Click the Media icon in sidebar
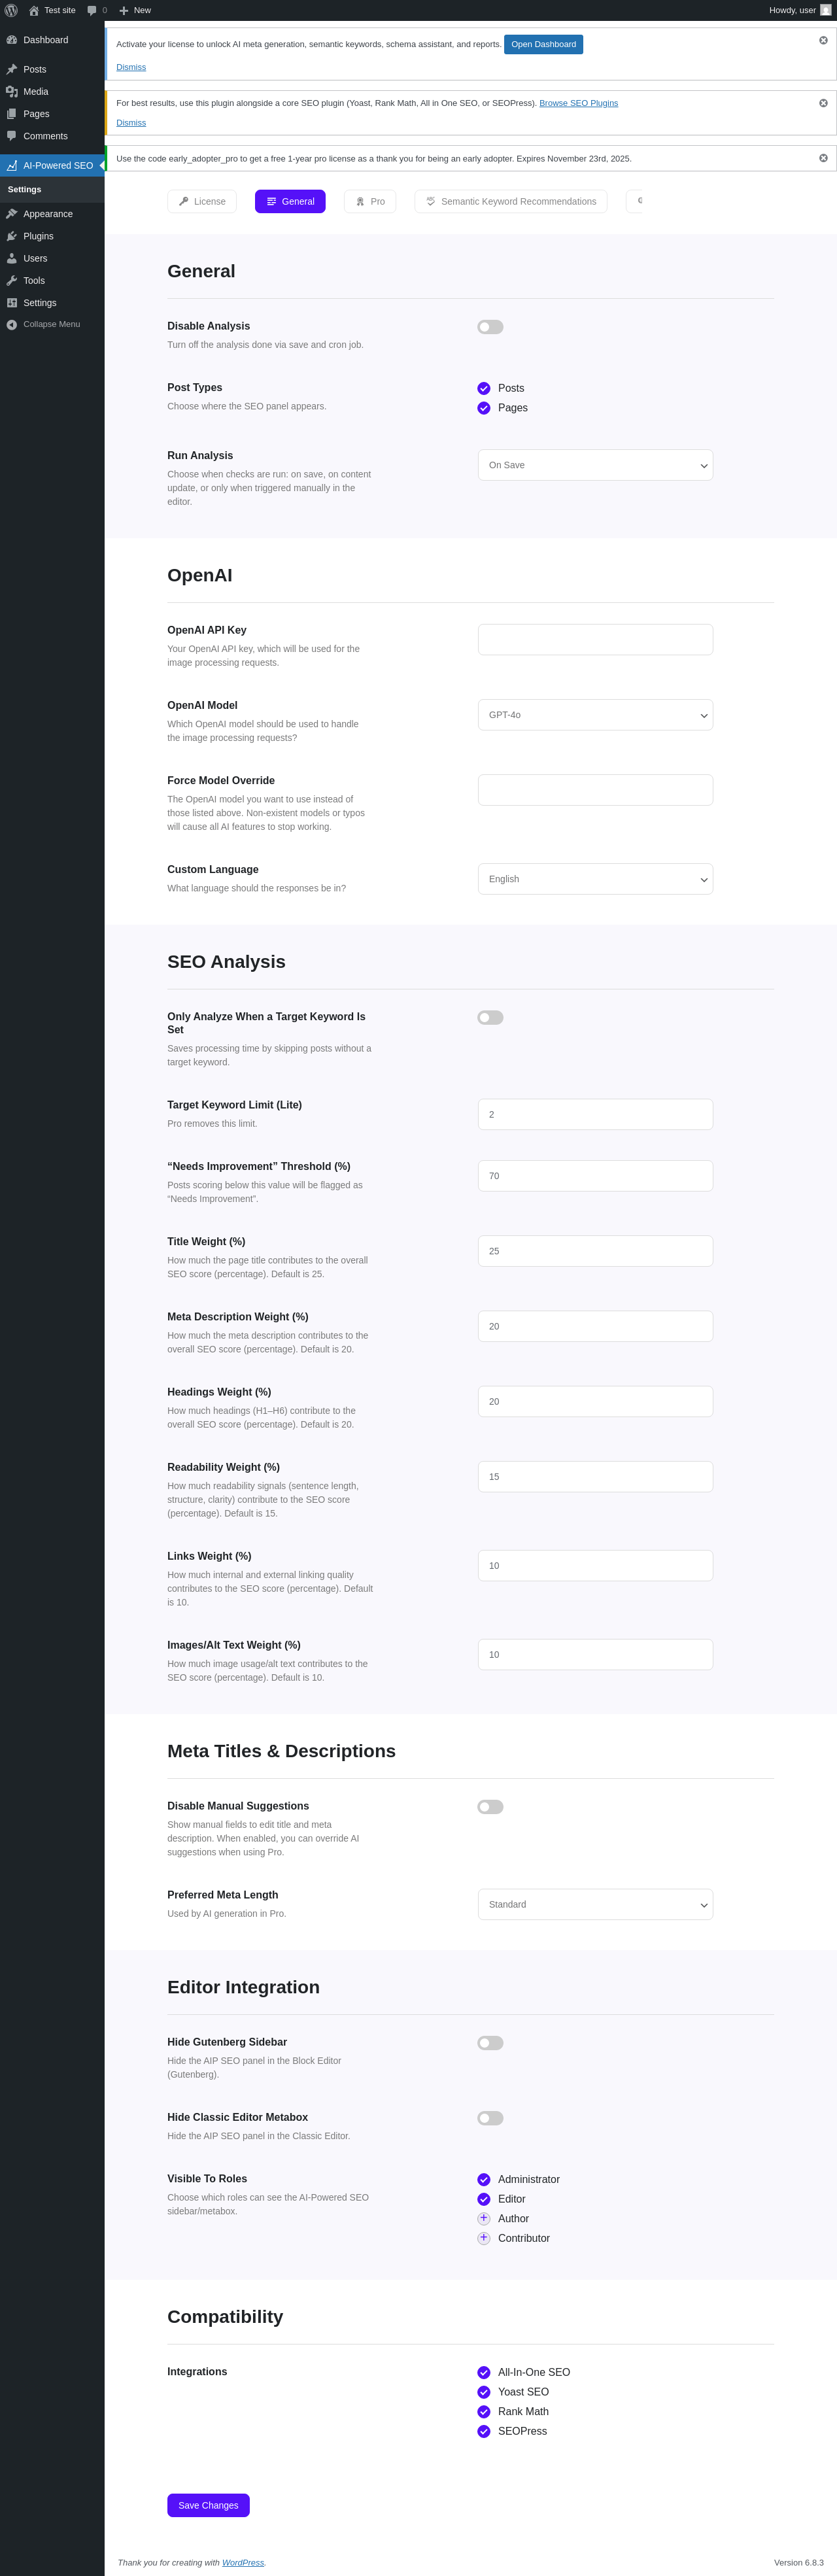This screenshot has height=2576, width=837. click(12, 92)
